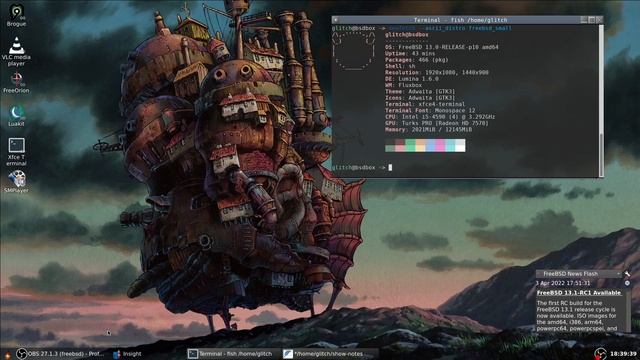The image size is (640, 360).
Task: Click the WM Fluxbox line
Action: (x=403, y=85)
